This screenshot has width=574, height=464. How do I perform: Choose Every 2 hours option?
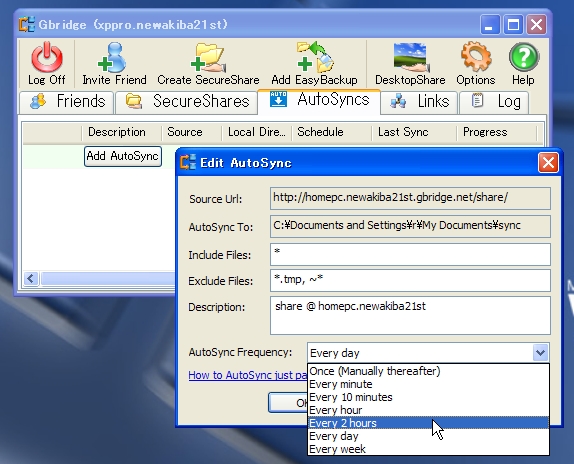click(x=428, y=423)
